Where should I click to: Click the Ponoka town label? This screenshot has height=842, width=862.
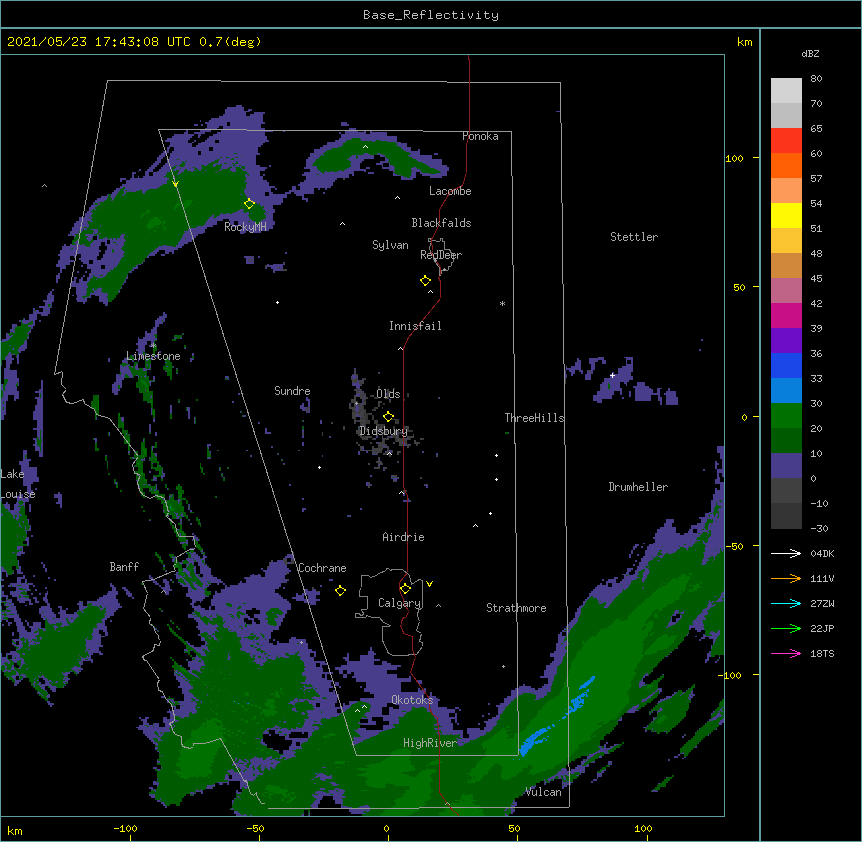480,136
